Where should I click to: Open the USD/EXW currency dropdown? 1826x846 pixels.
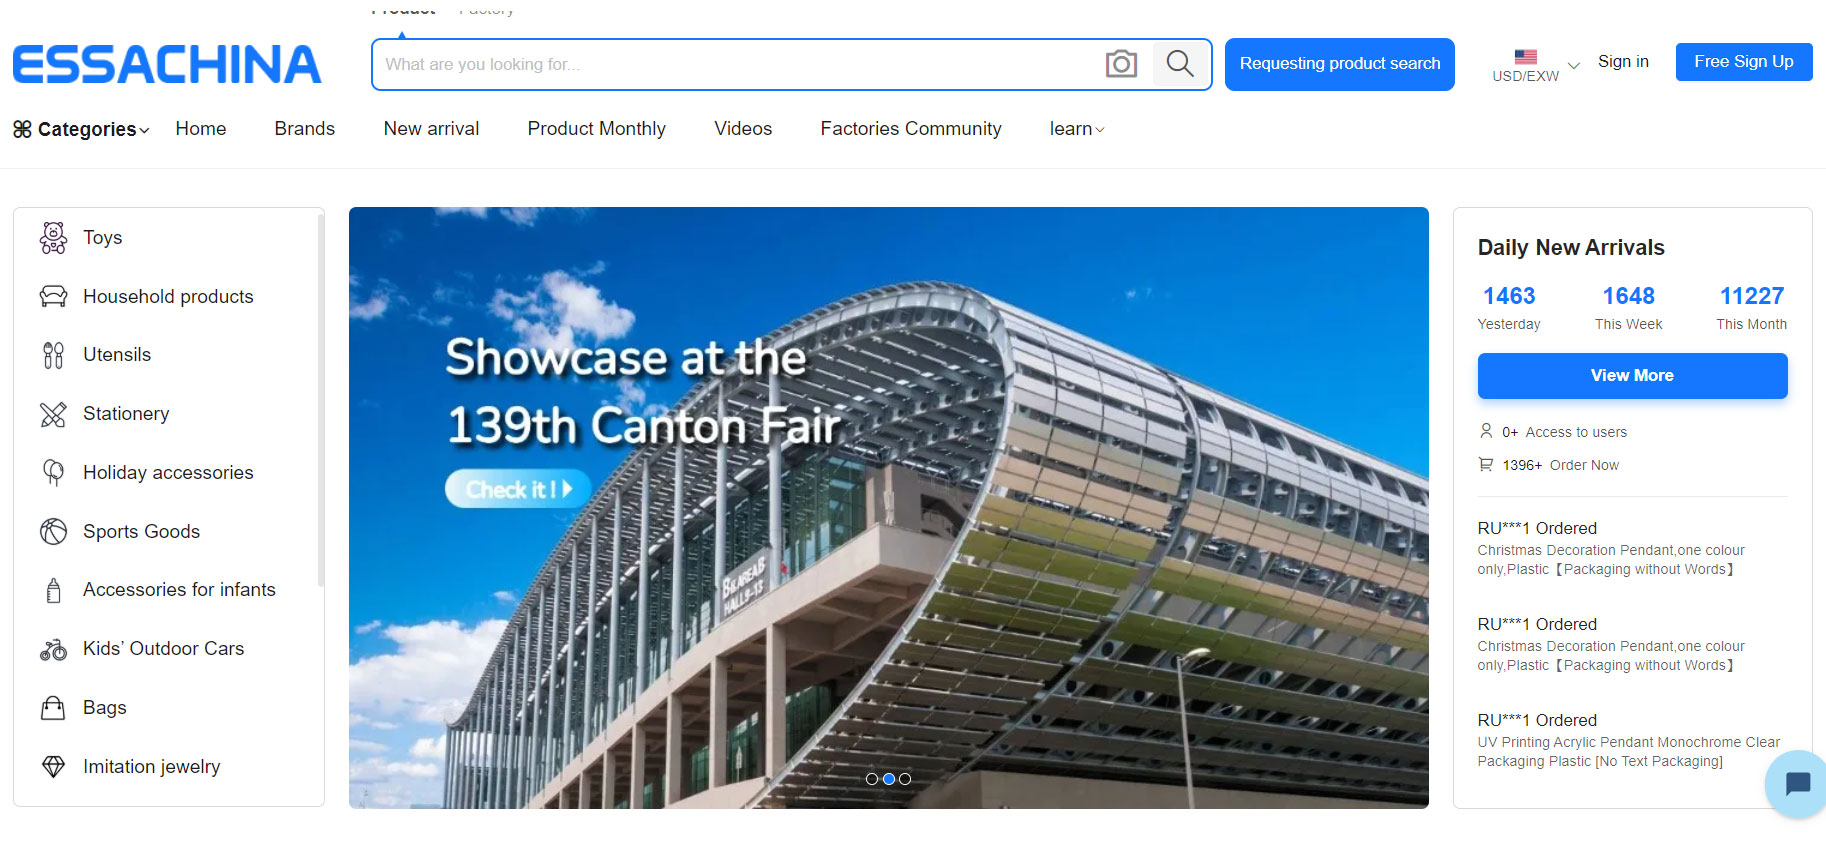[1535, 66]
